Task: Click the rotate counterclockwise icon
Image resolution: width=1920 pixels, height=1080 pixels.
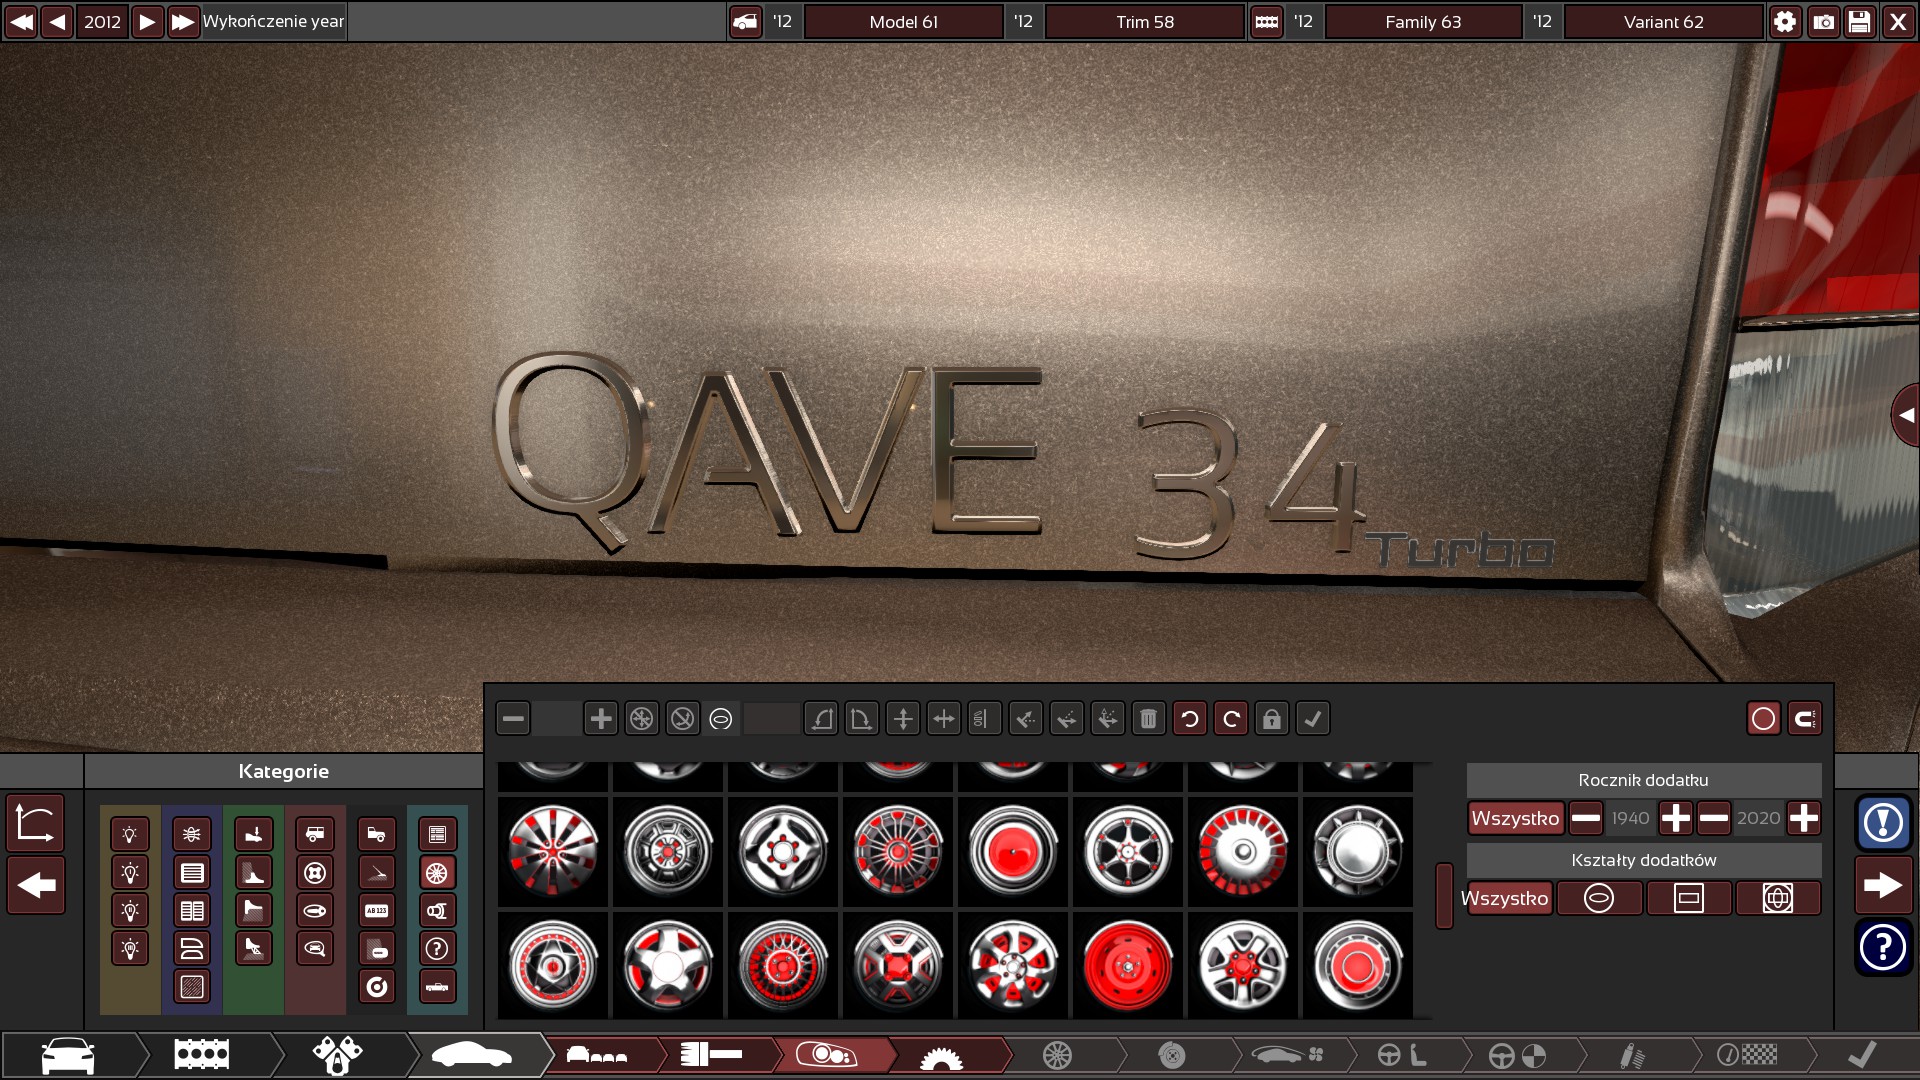Action: point(1189,719)
